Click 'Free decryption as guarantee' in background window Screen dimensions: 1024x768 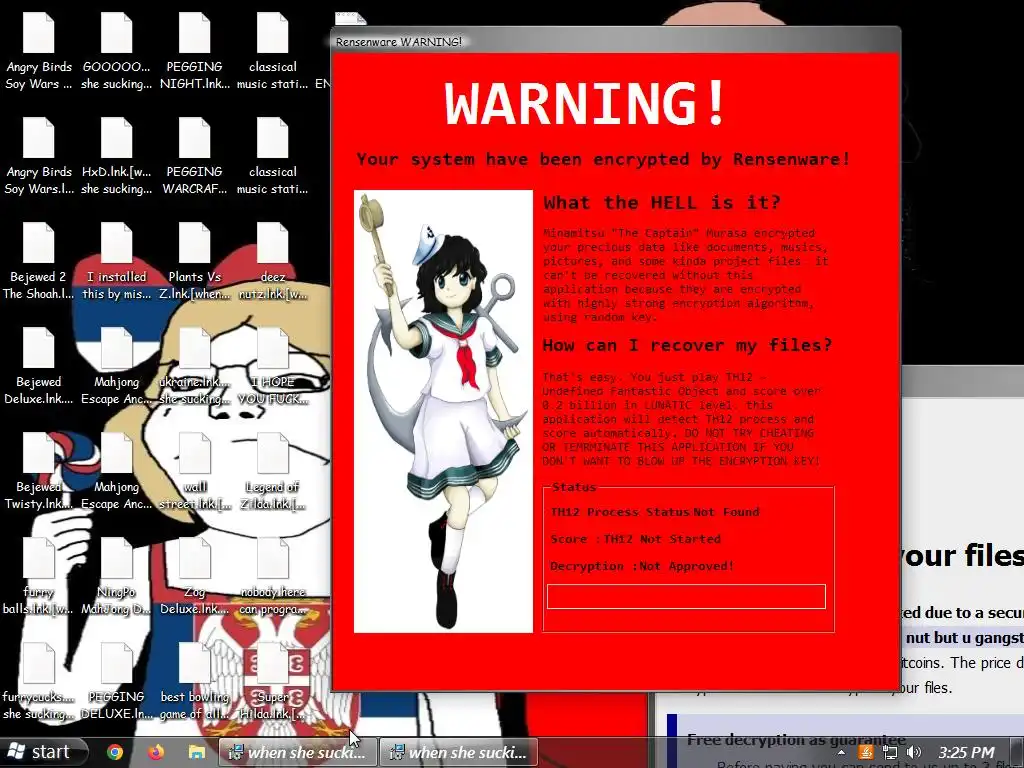click(796, 739)
